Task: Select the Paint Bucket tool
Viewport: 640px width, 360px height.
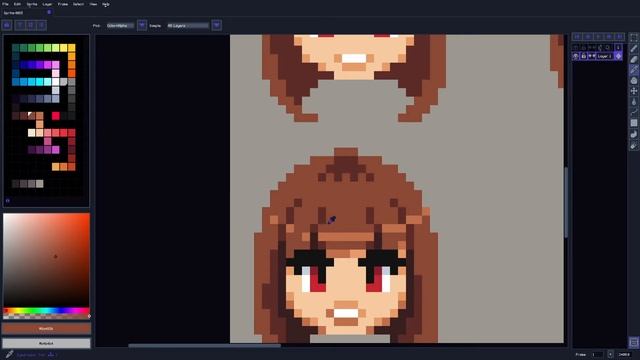Action: [634, 102]
